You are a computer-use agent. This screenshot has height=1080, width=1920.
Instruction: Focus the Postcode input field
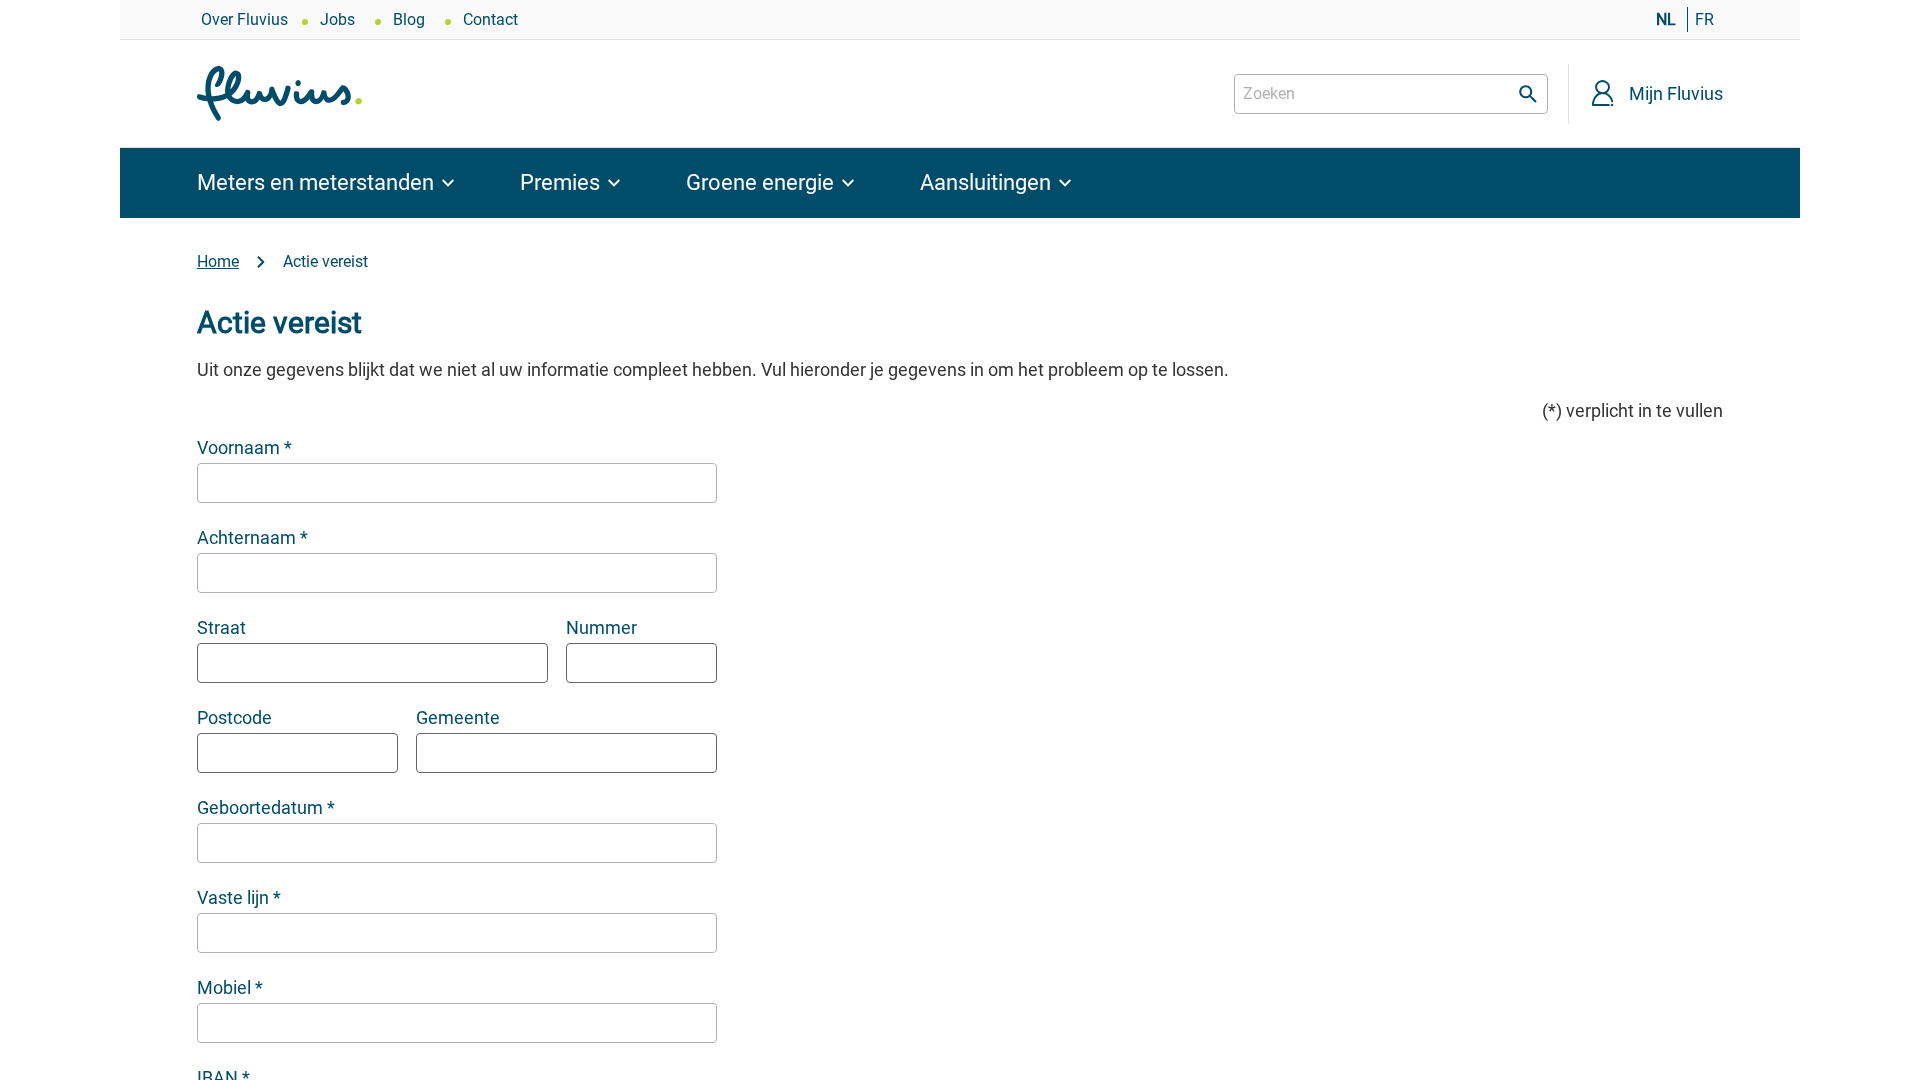coord(297,753)
